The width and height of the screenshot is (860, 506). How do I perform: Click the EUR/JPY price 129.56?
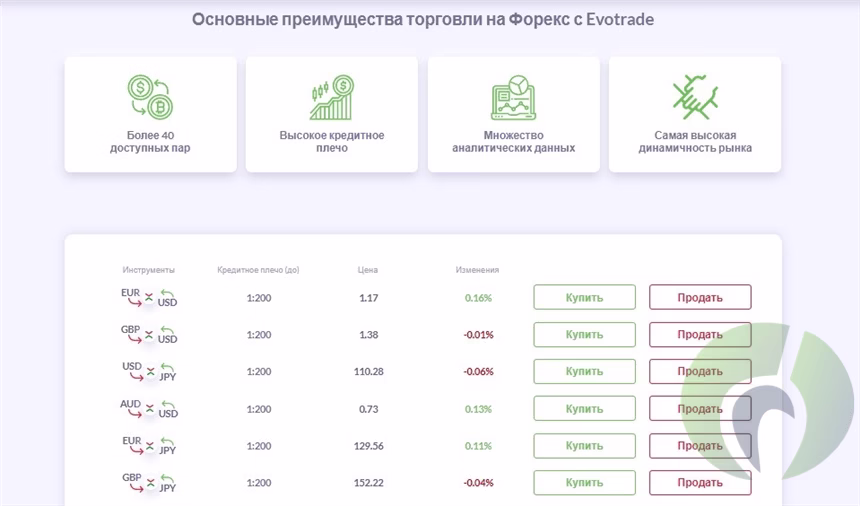click(x=369, y=446)
